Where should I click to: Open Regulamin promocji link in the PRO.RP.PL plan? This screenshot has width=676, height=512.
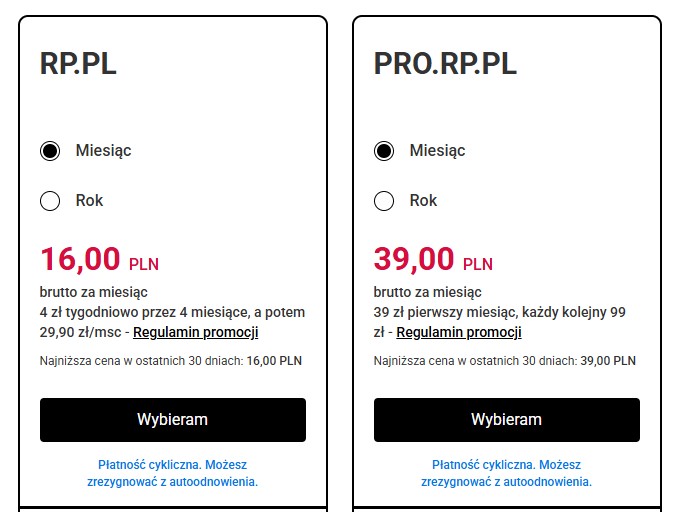point(459,332)
